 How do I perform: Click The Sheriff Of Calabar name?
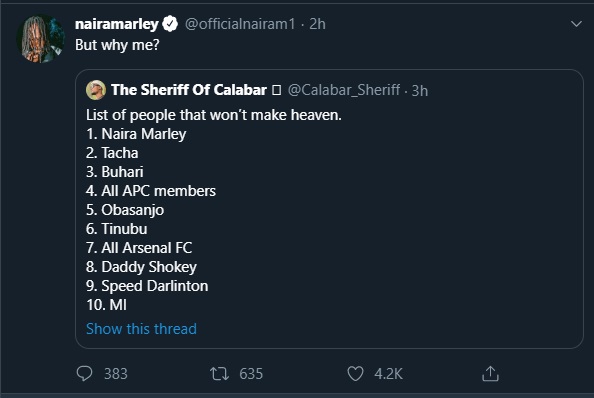pyautogui.click(x=189, y=90)
